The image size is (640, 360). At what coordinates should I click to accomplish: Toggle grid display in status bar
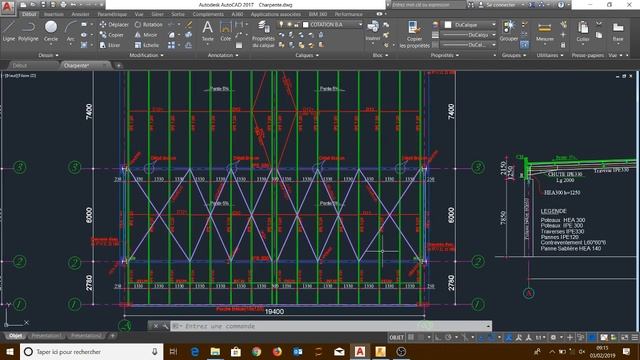411,338
